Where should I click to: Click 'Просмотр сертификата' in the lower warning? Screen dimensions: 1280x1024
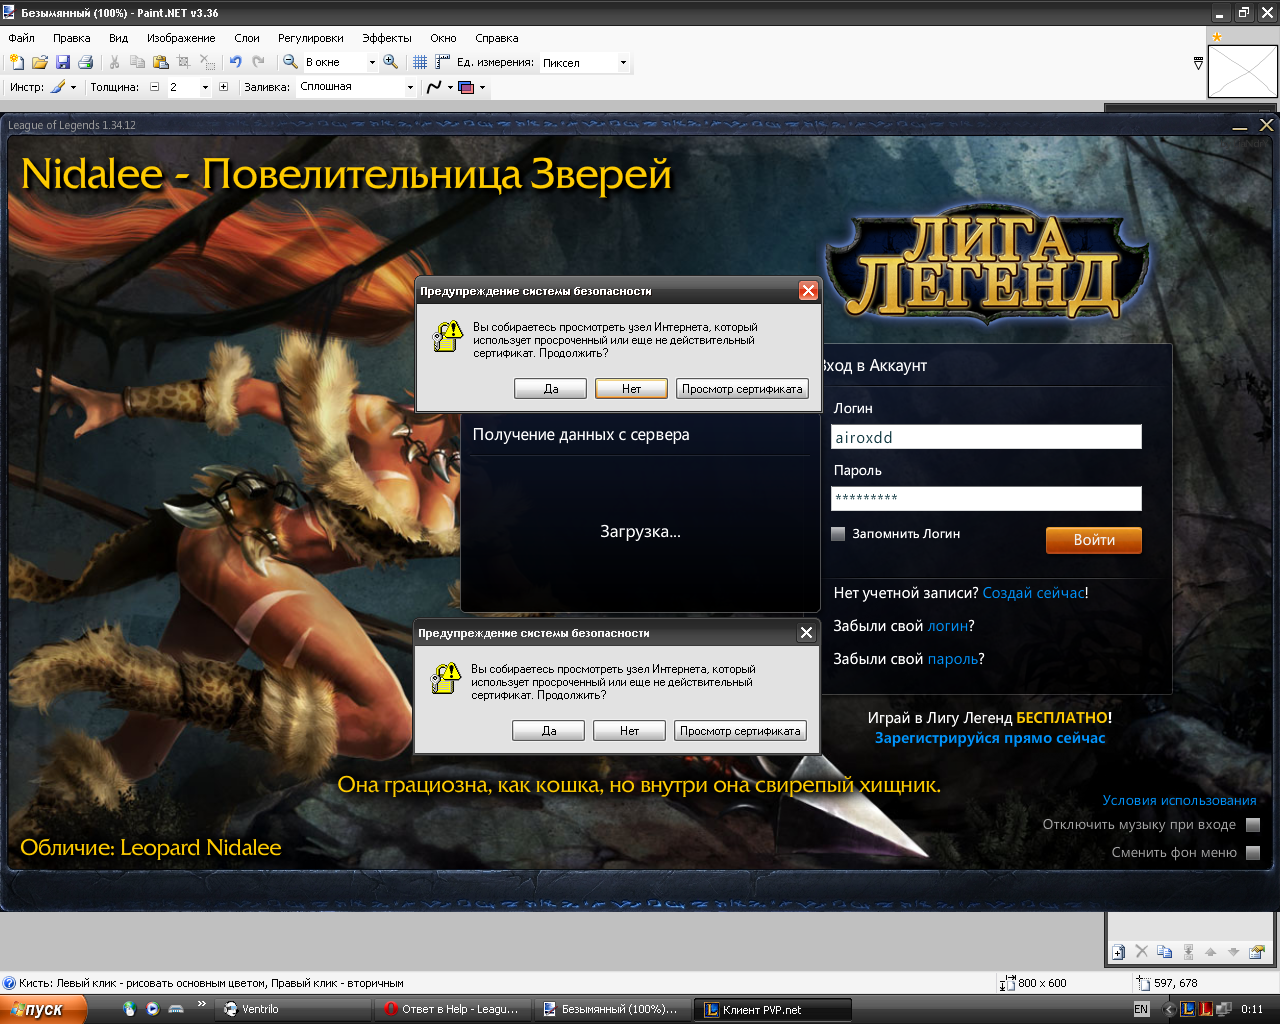click(x=740, y=731)
